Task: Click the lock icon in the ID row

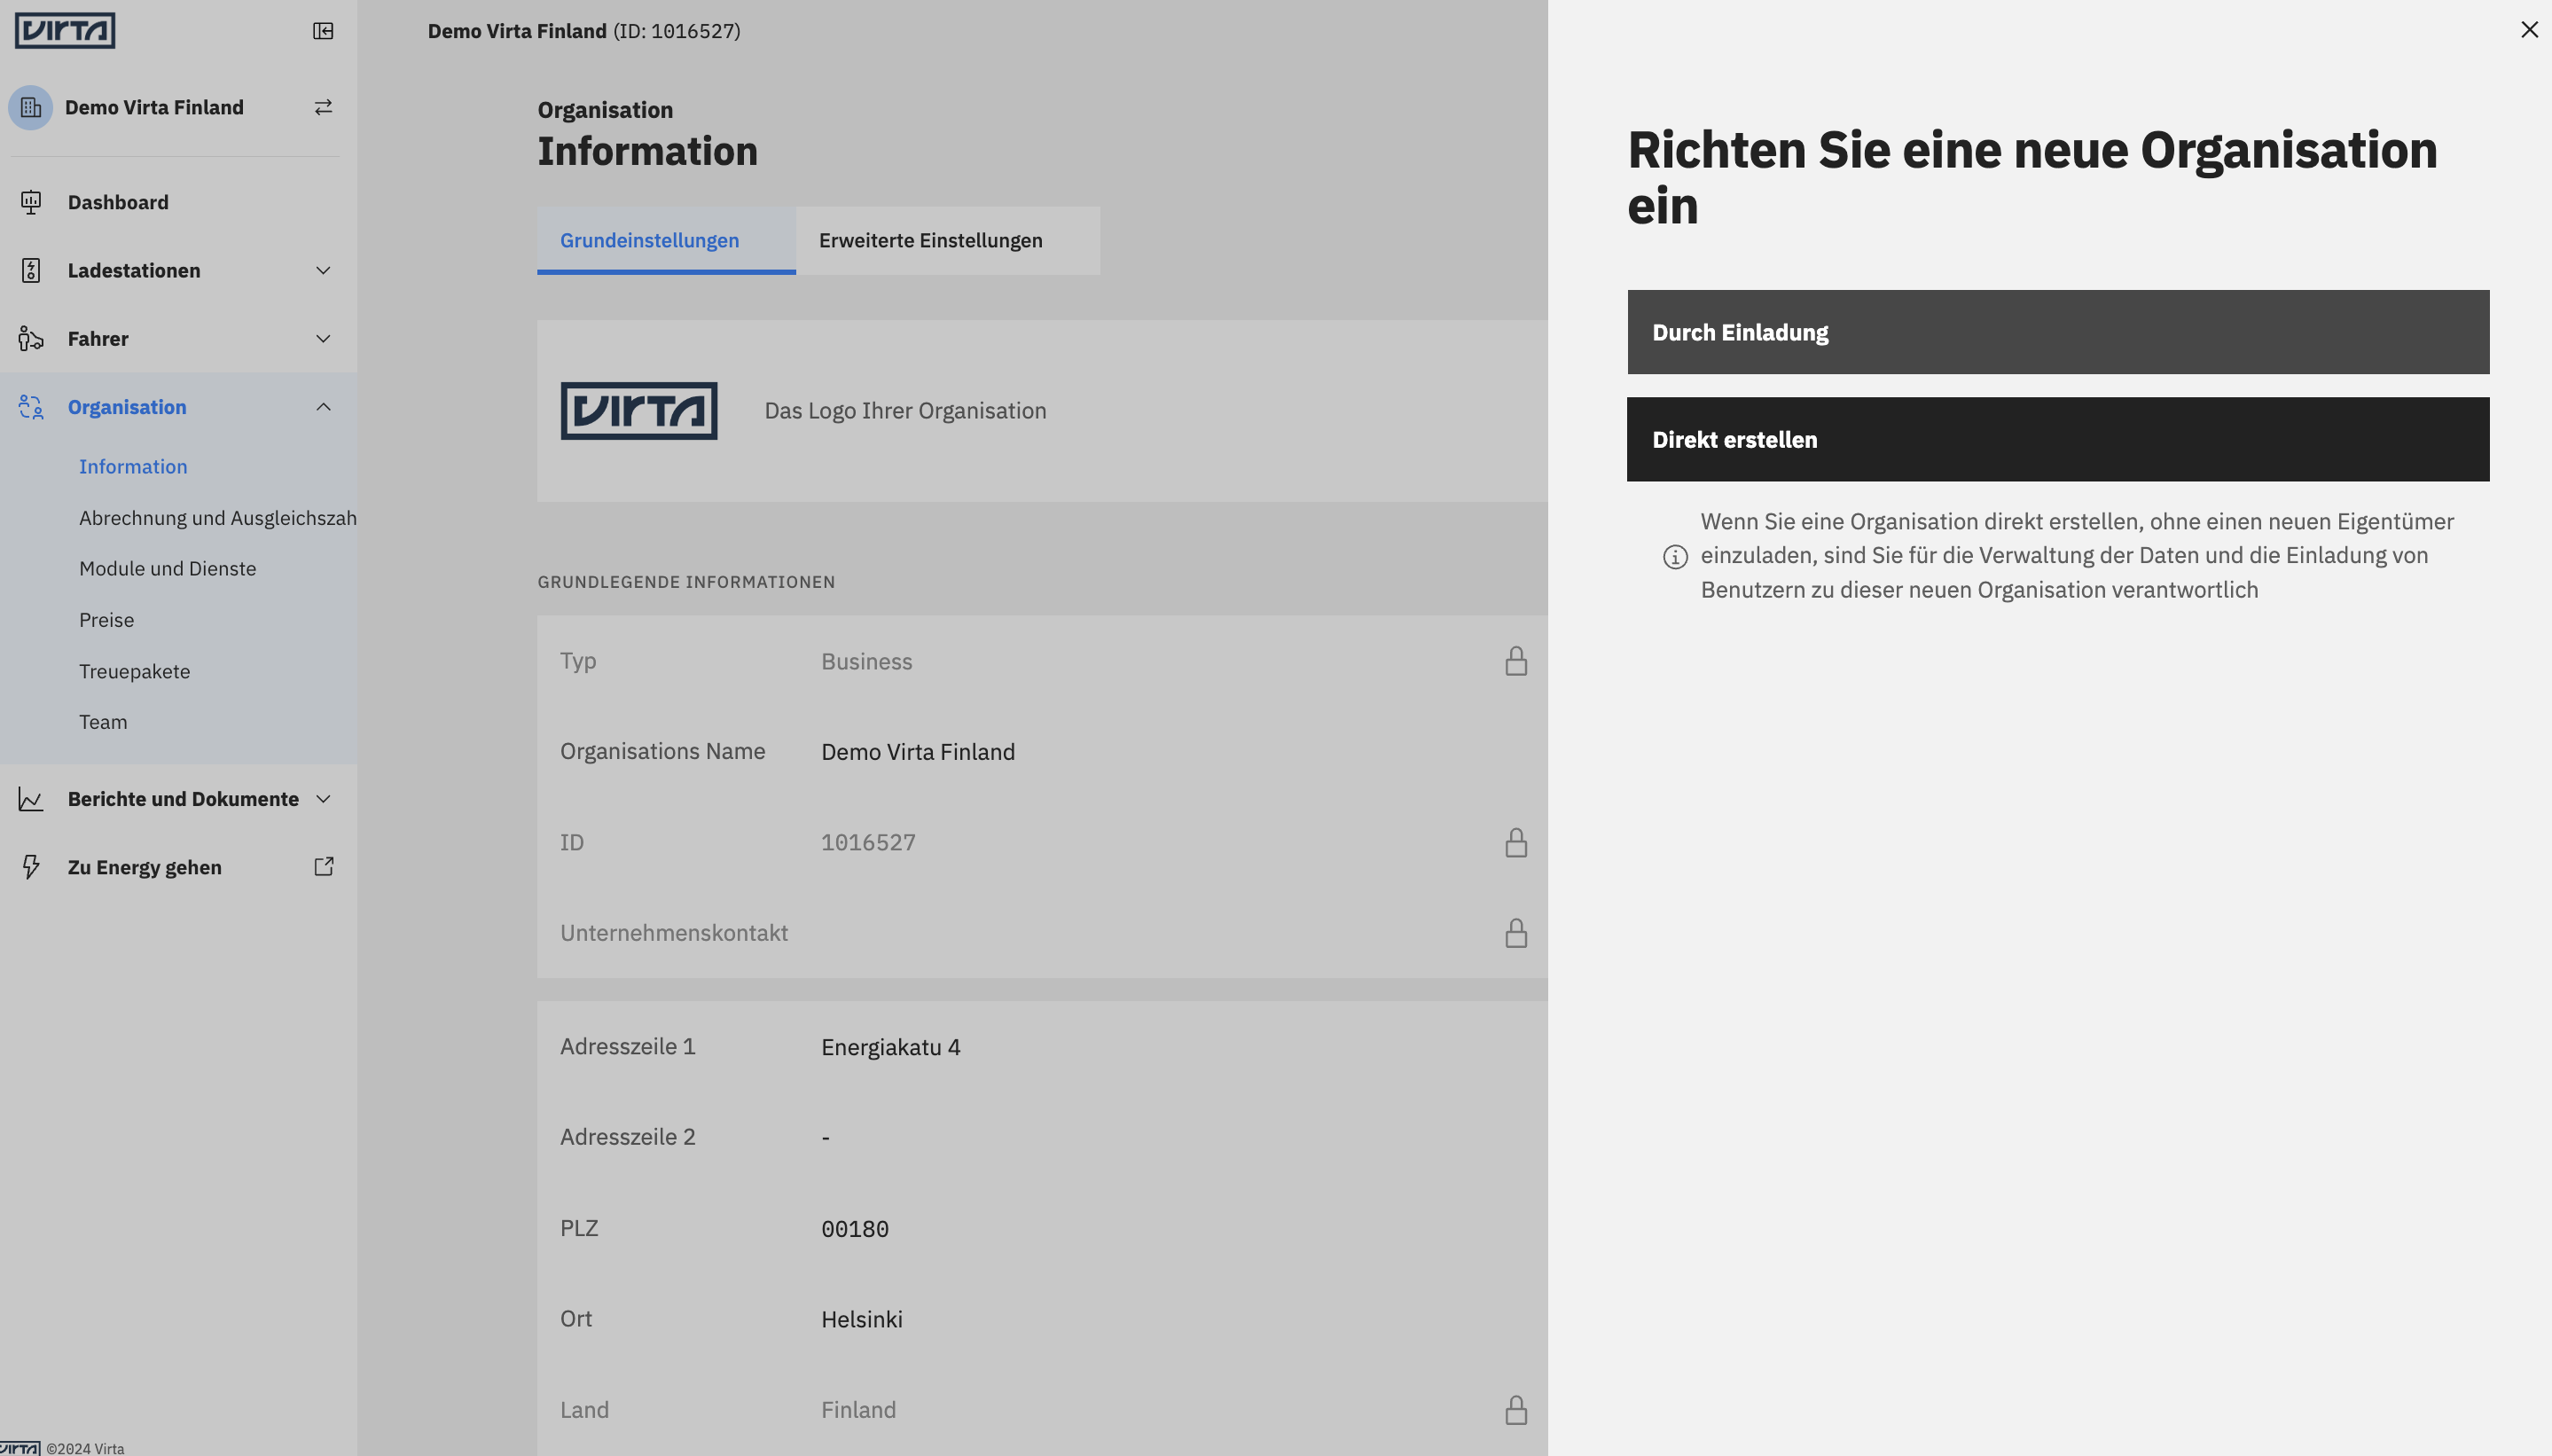Action: coord(1516,842)
